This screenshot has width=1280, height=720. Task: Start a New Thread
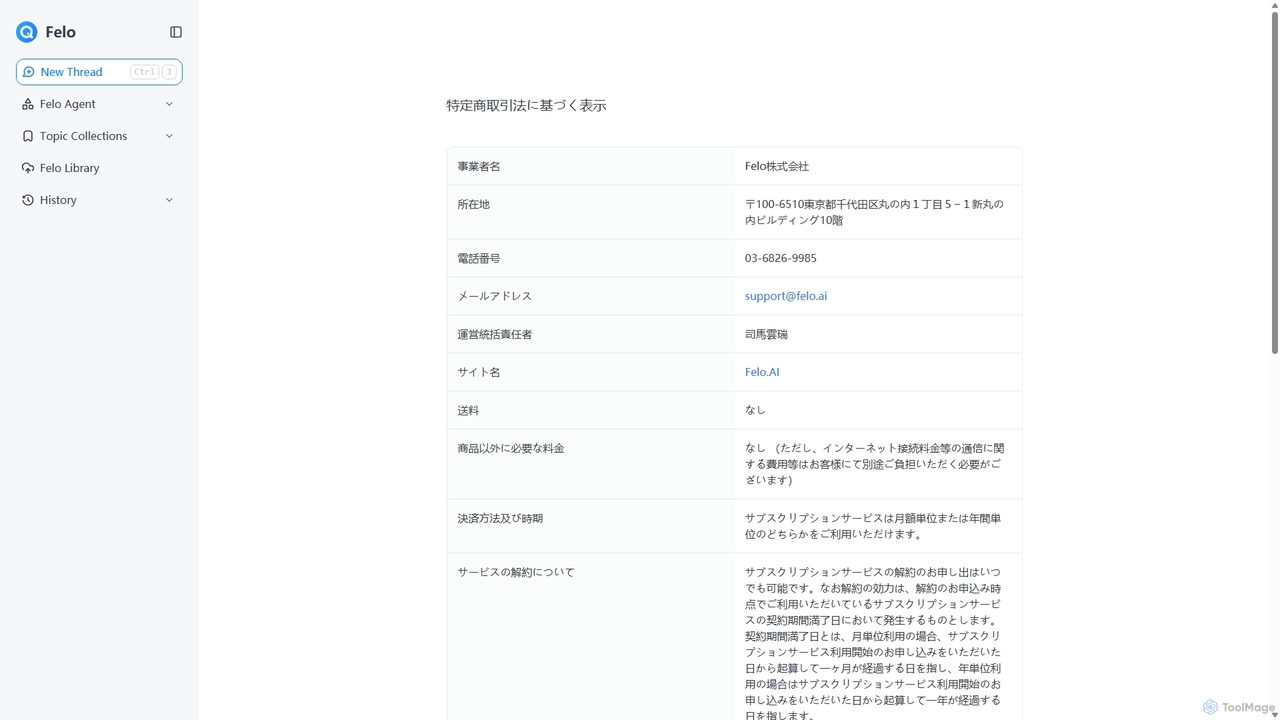tap(99, 72)
